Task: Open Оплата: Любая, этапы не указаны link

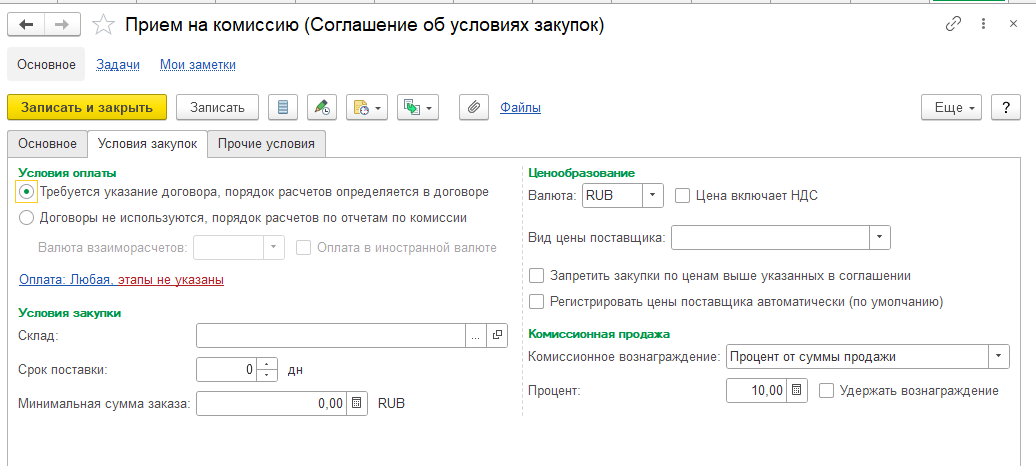Action: click(x=121, y=280)
